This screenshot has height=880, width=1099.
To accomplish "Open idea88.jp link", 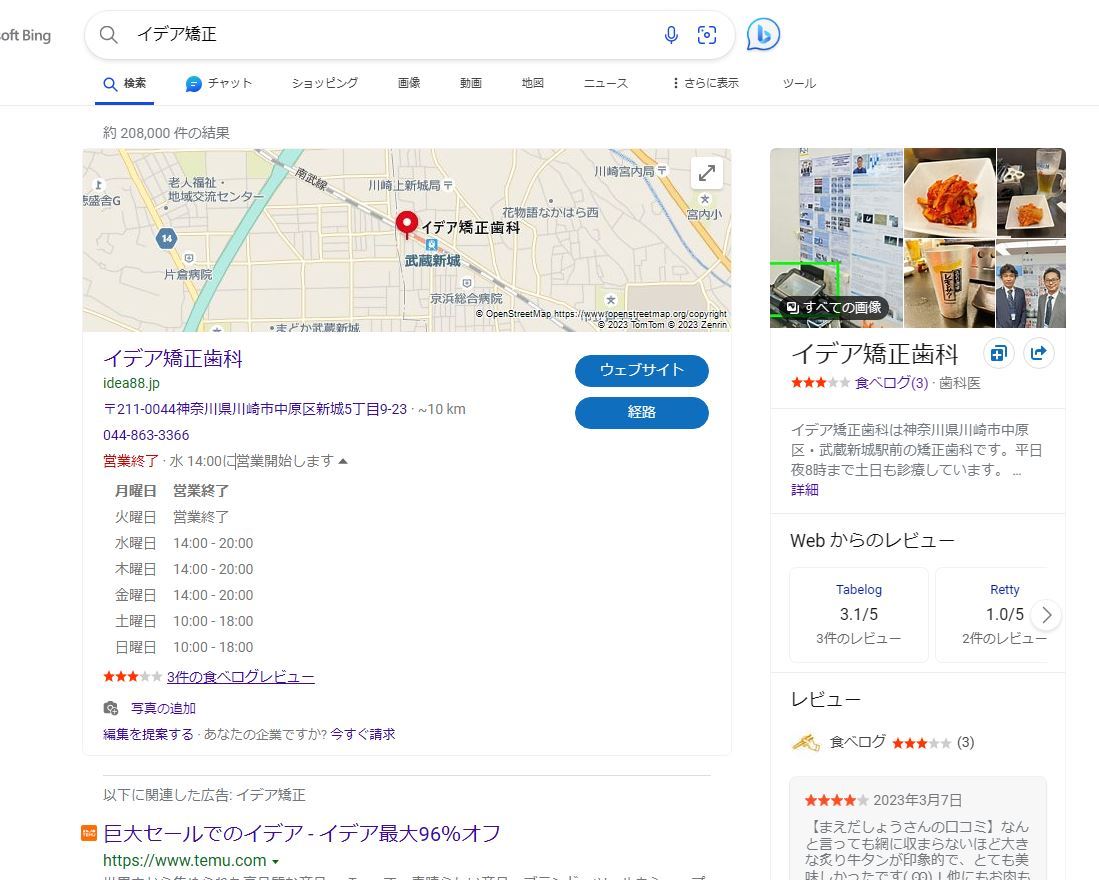I will point(131,383).
